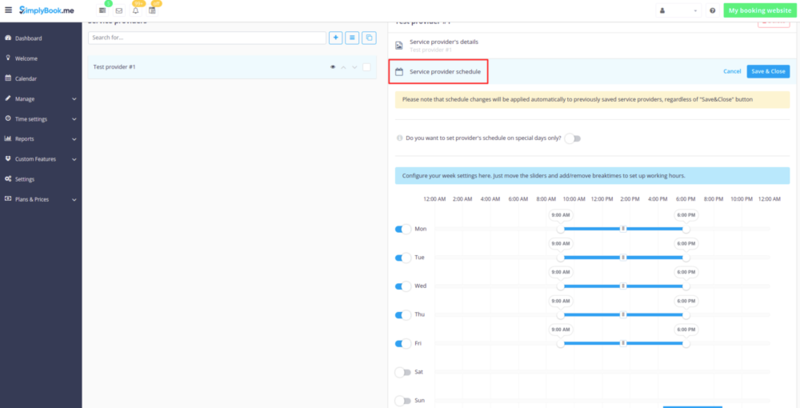Click the Save & Close button
Viewport: 800px width, 408px height.
[768, 71]
